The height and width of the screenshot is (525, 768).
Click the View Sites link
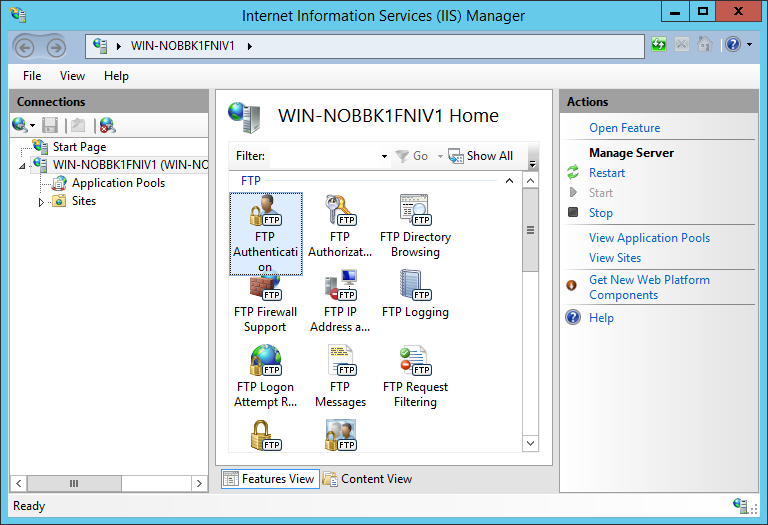pos(615,258)
